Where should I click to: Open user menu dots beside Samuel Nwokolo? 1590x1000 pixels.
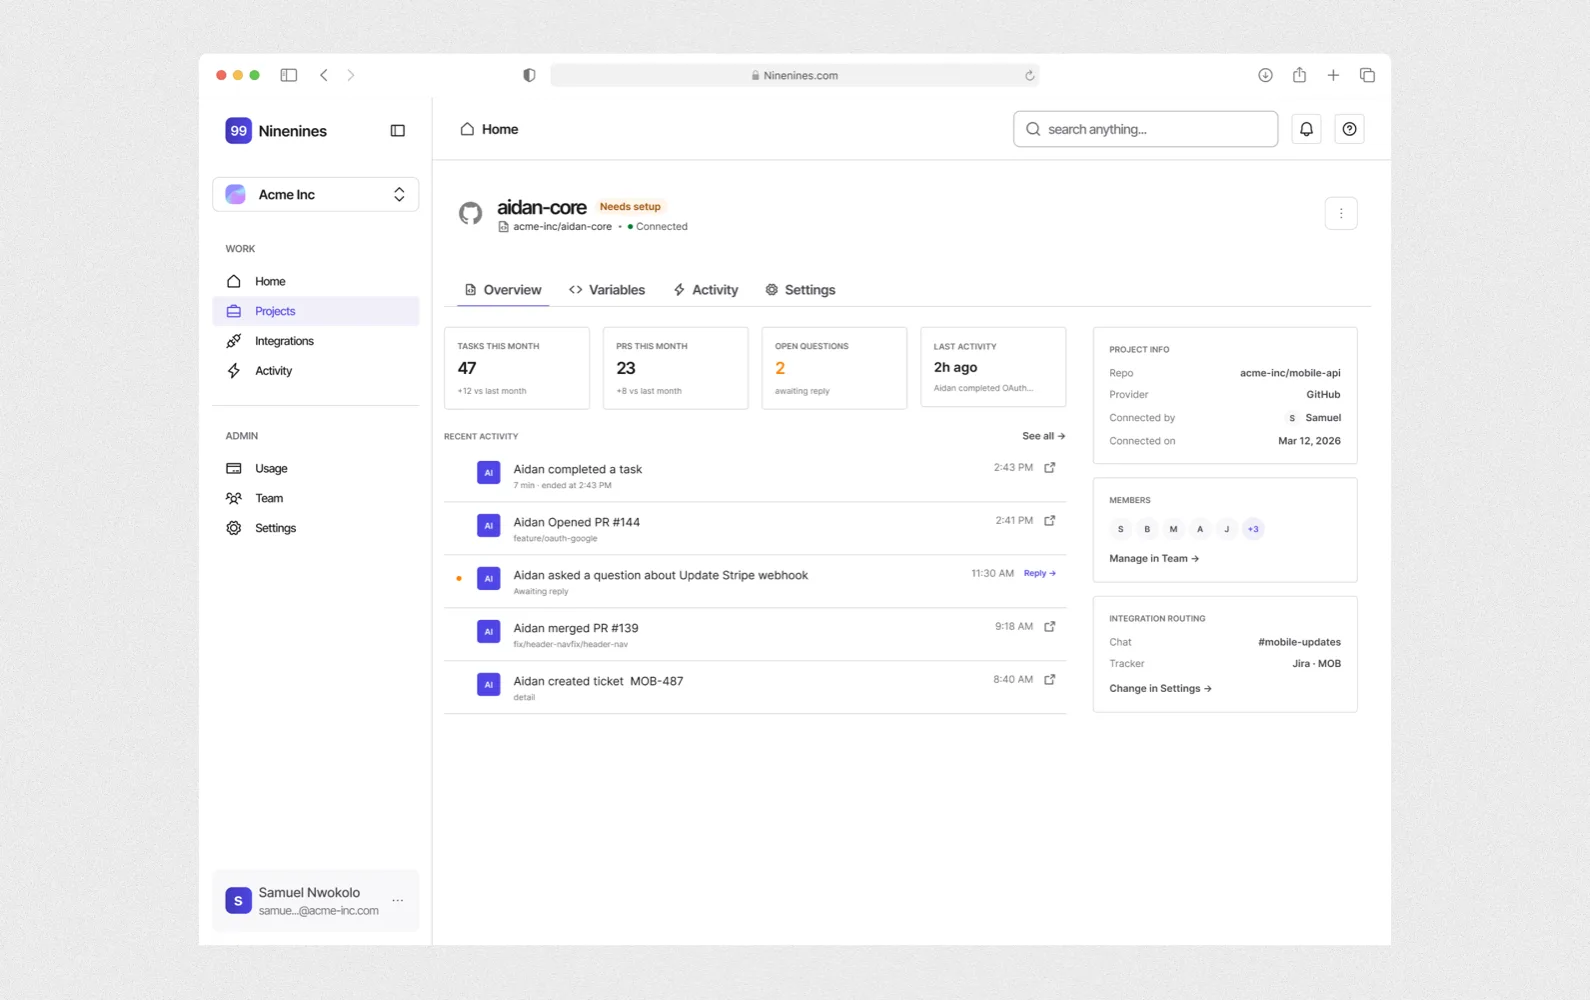coord(398,901)
